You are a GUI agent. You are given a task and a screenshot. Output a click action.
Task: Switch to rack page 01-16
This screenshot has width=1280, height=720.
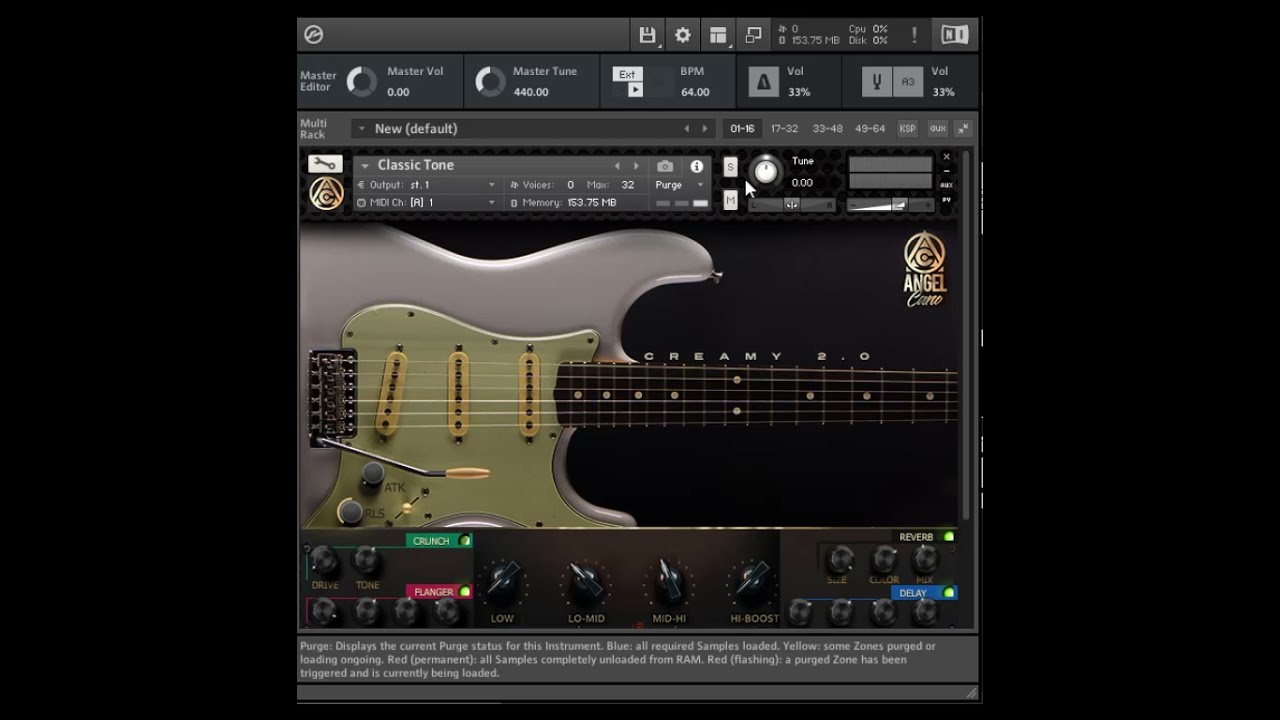742,129
